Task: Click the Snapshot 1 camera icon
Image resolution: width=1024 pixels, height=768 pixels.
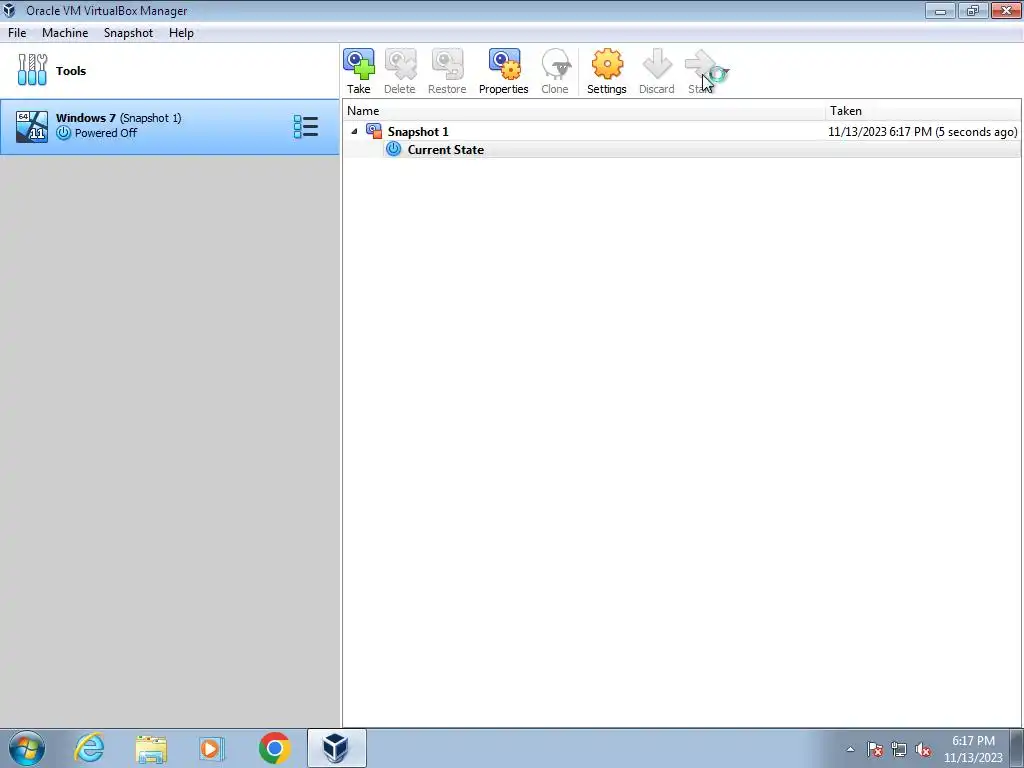Action: pos(374,131)
